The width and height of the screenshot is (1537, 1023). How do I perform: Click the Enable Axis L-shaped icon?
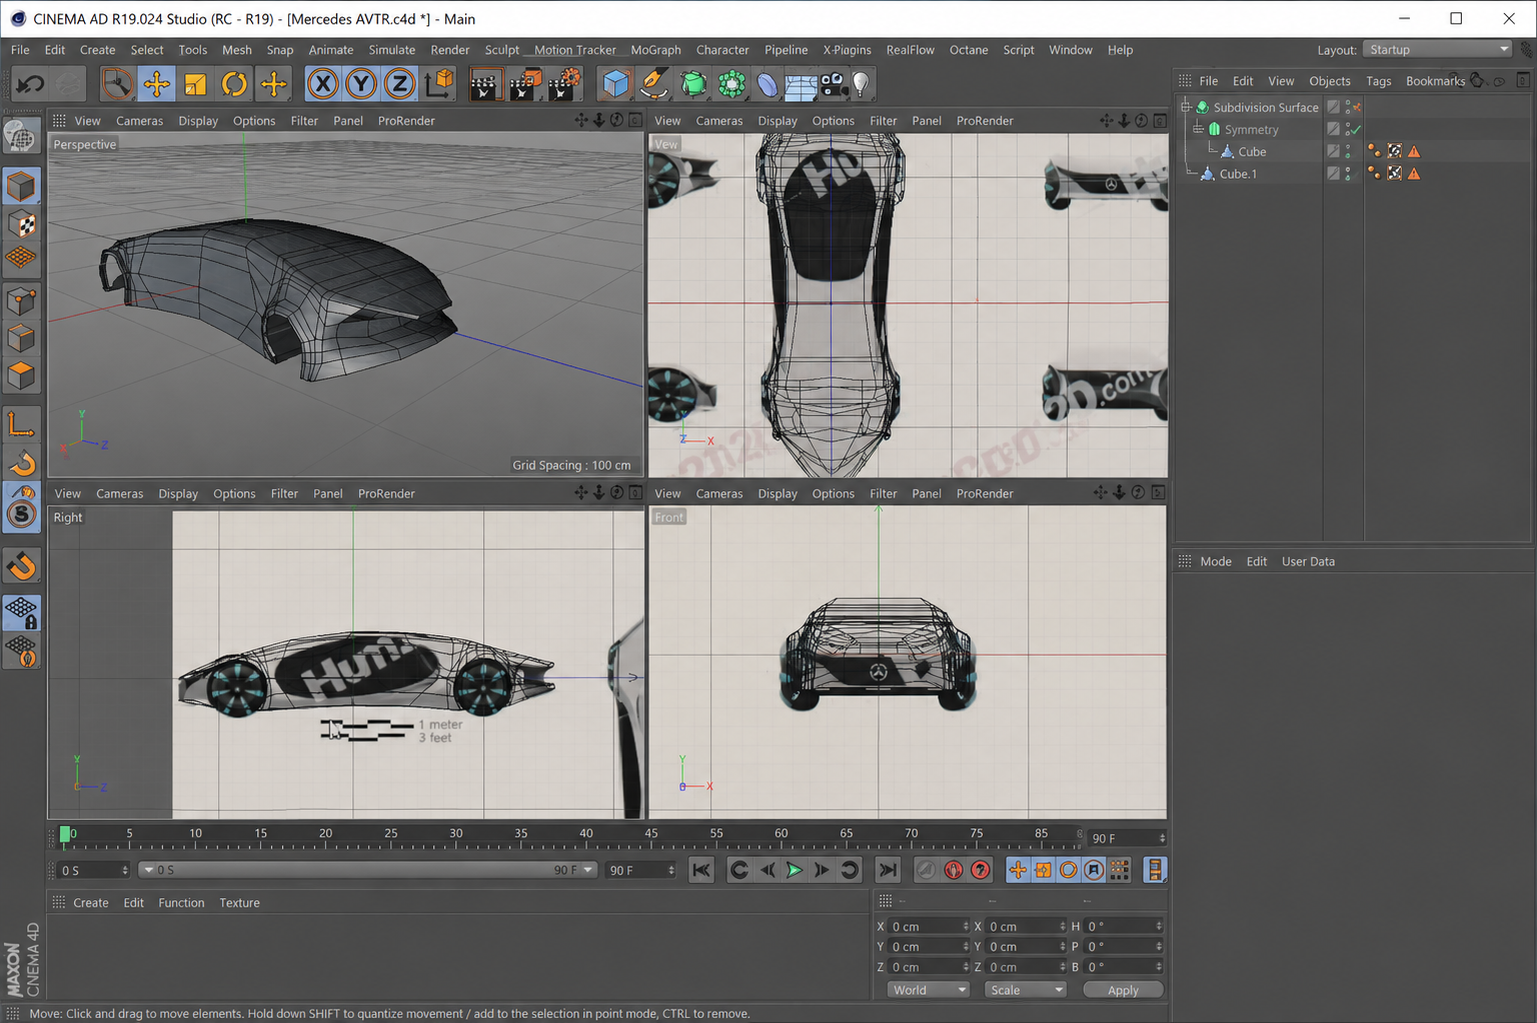(21, 425)
